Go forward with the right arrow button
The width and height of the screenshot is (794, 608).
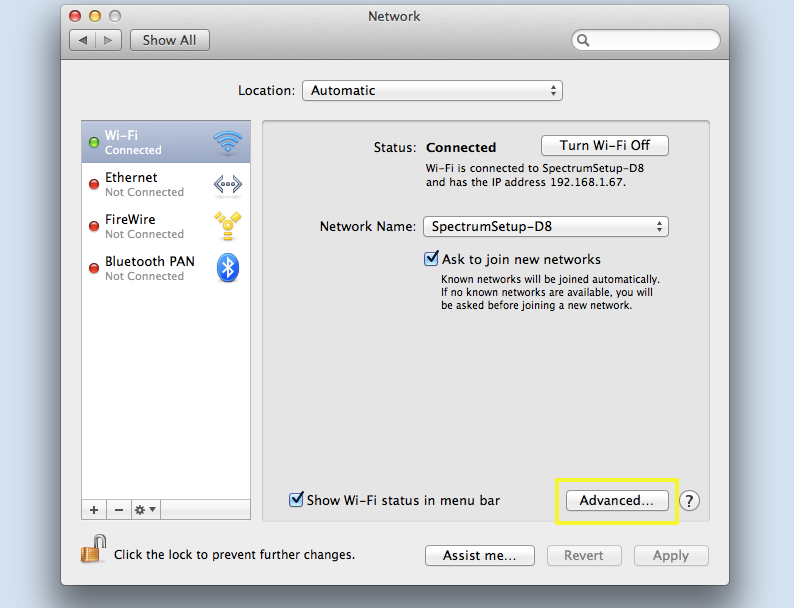point(108,40)
